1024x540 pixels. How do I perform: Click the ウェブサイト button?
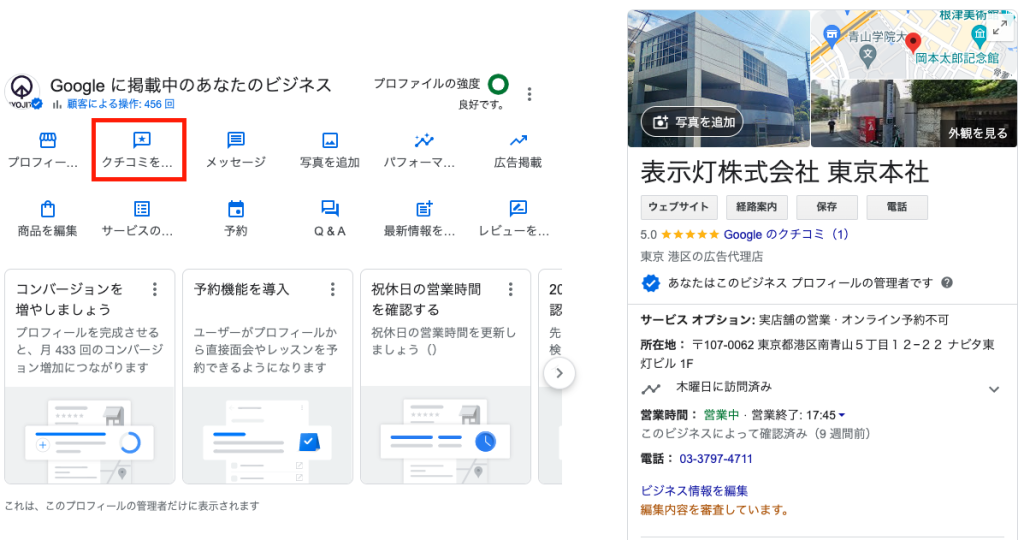(x=679, y=207)
